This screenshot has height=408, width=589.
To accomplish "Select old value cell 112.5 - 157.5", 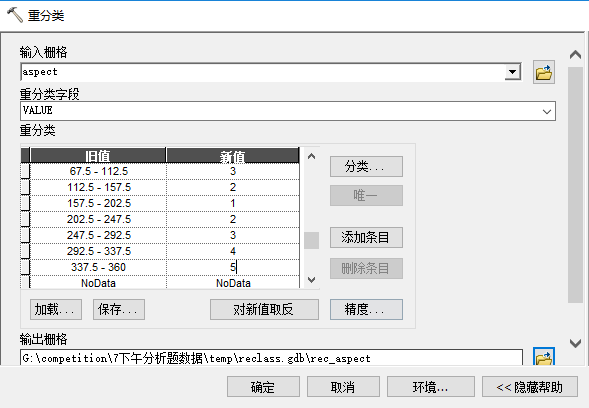I will 98,187.
